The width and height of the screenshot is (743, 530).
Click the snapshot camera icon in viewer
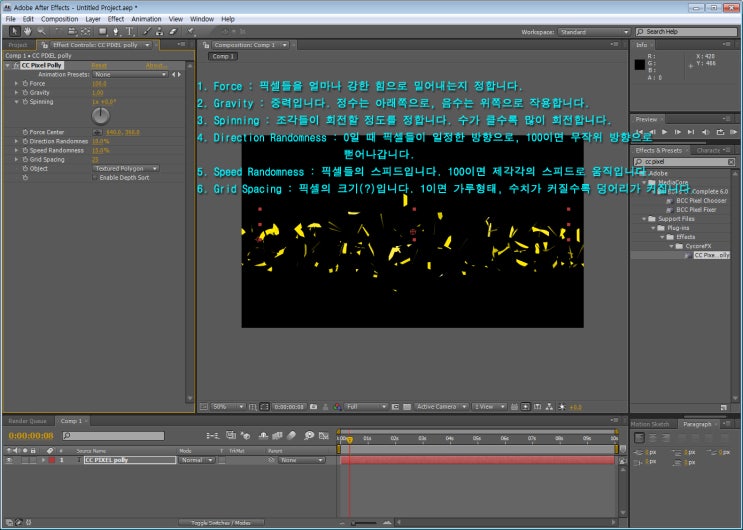click(313, 407)
